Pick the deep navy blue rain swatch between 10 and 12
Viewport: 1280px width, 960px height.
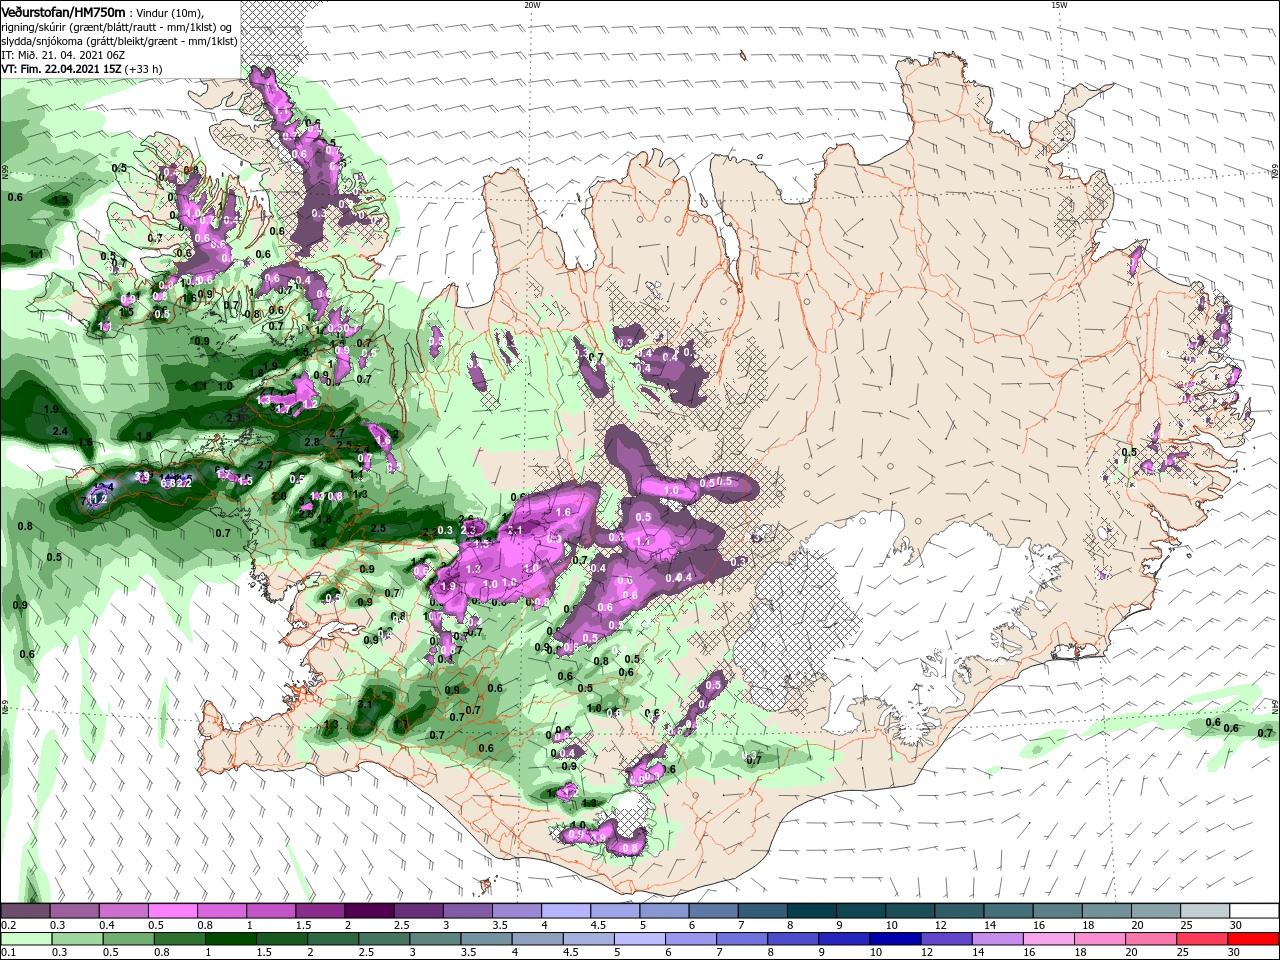tap(895, 939)
